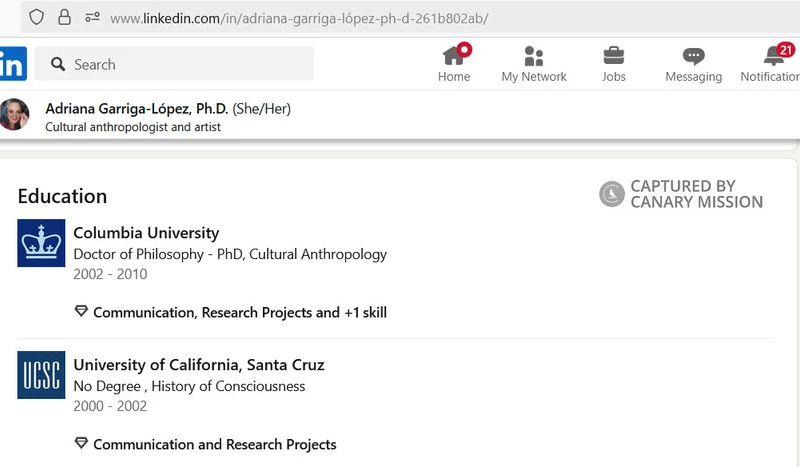
Task: Open the Messaging speech bubble icon
Action: (693, 56)
